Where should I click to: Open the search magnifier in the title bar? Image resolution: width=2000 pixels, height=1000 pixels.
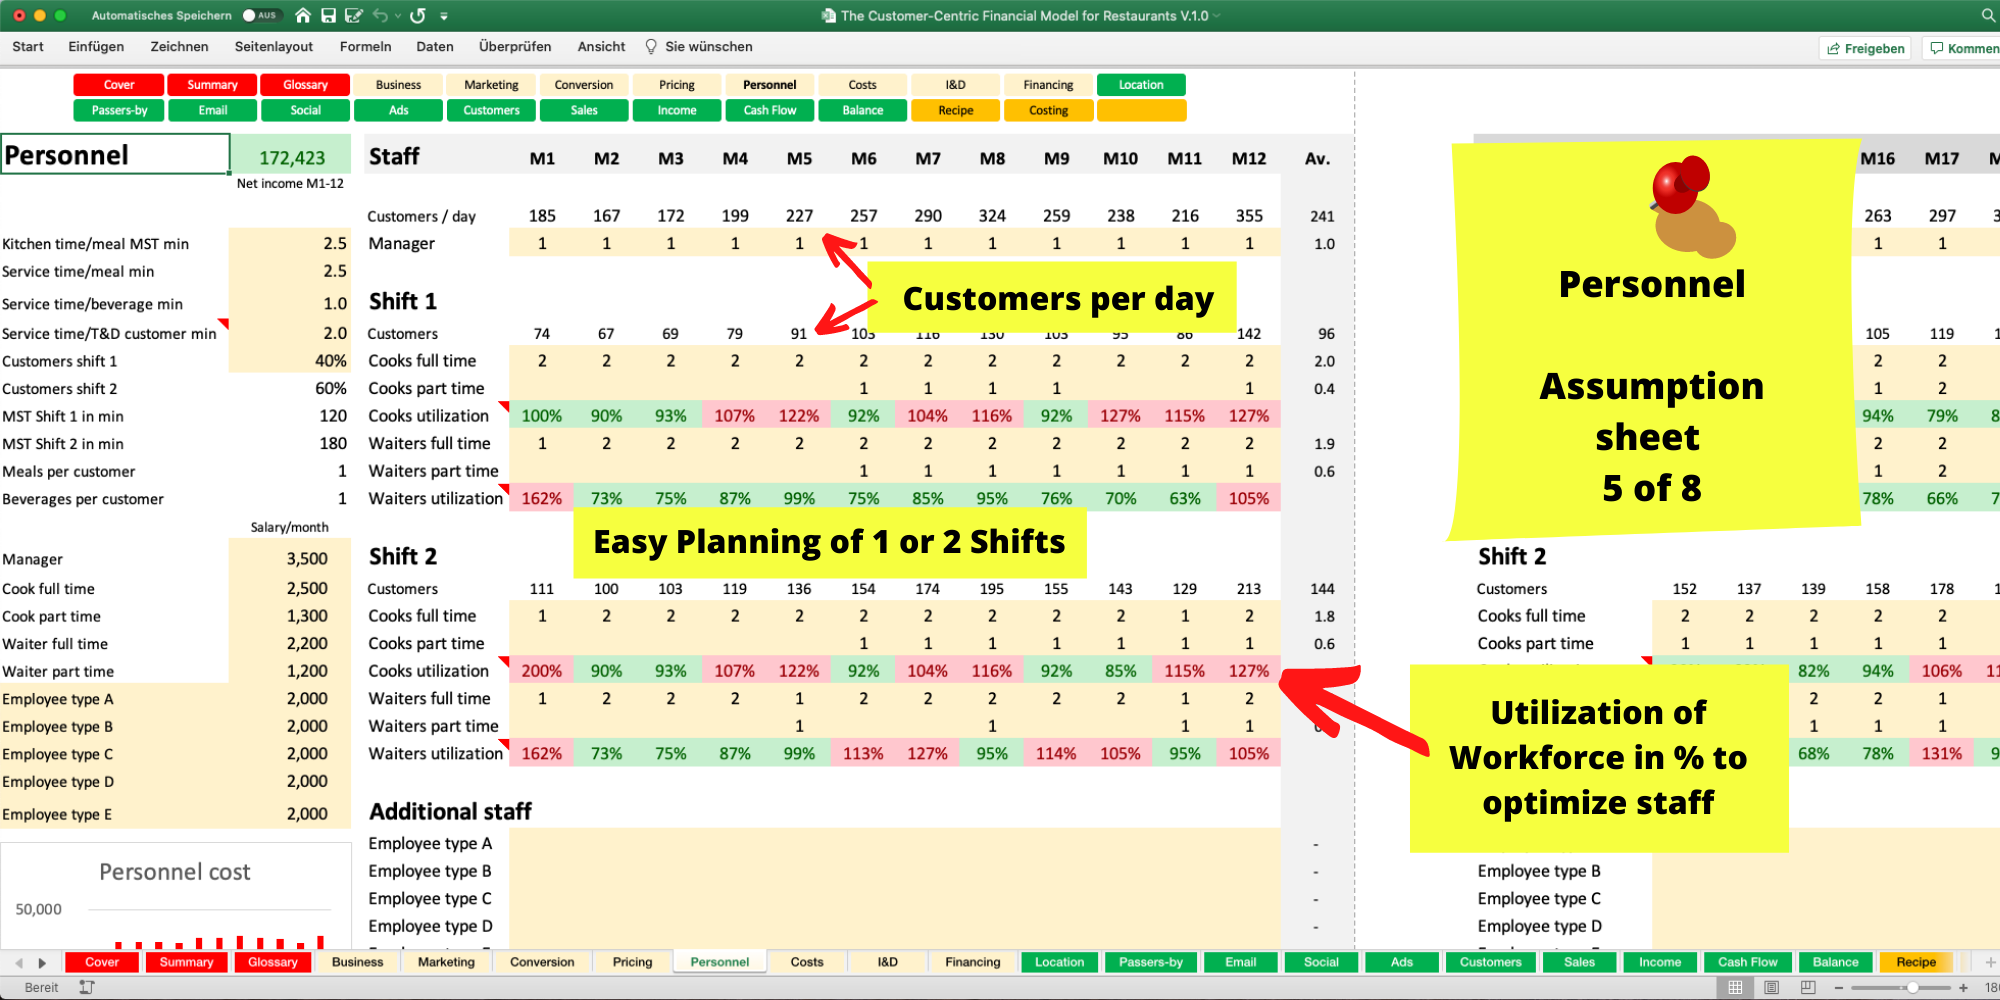tap(1988, 15)
